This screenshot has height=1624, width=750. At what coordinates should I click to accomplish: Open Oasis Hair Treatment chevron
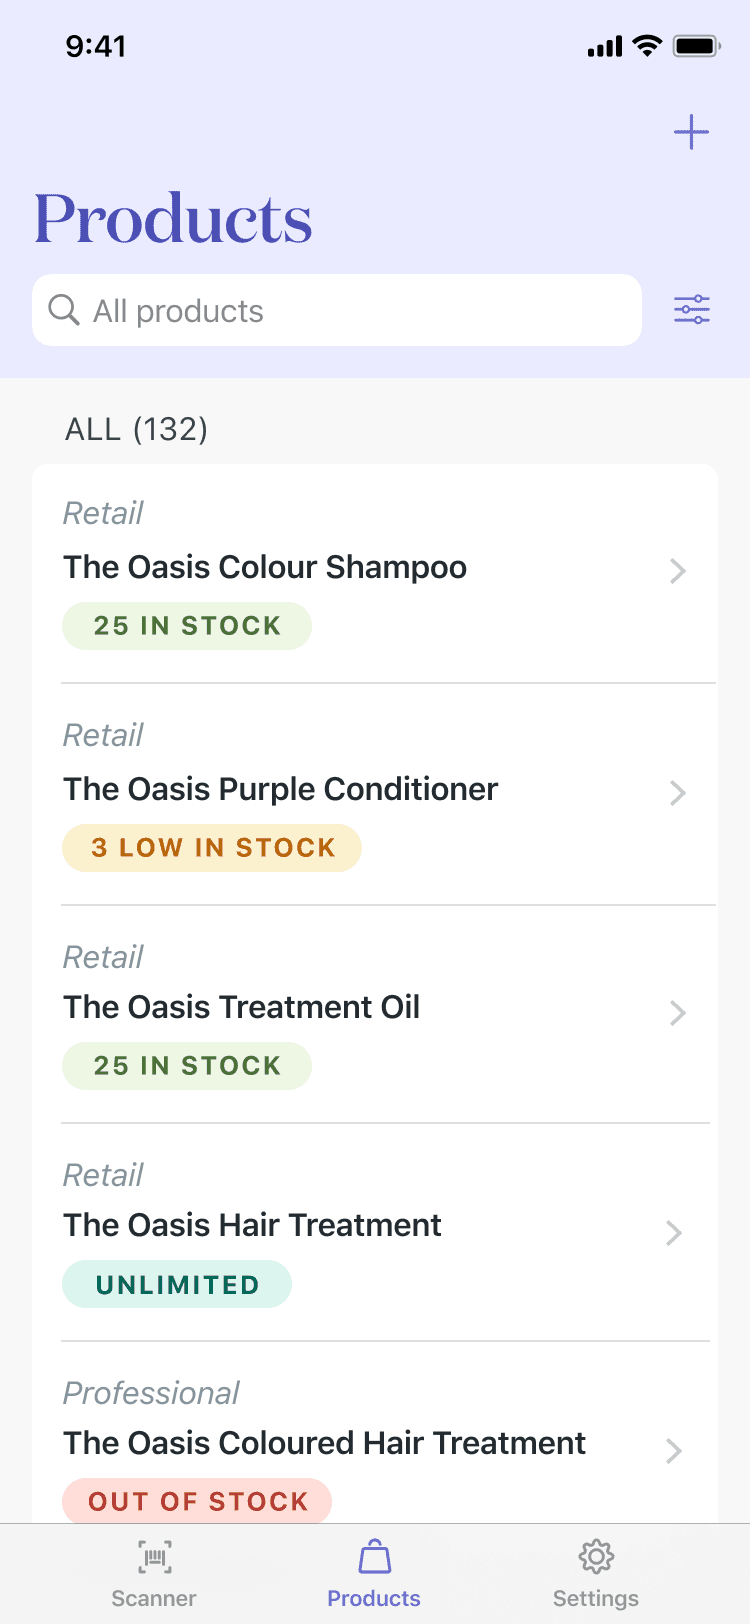674,1233
